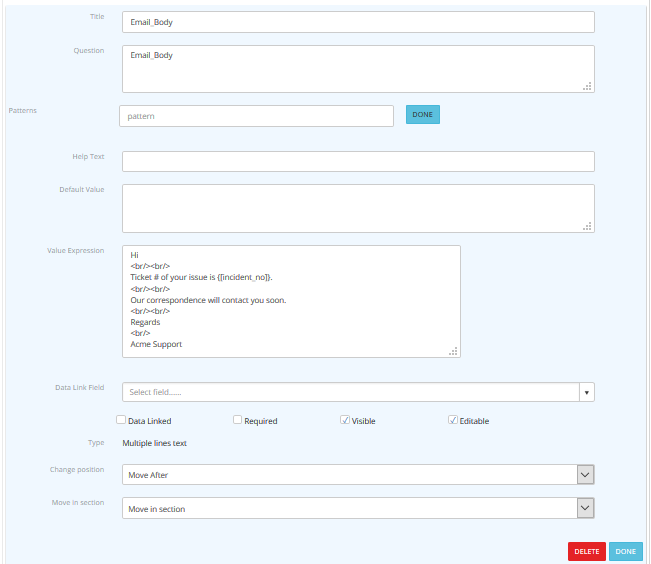This screenshot has width=651, height=564.
Task: Click the Question text area
Action: (x=358, y=69)
